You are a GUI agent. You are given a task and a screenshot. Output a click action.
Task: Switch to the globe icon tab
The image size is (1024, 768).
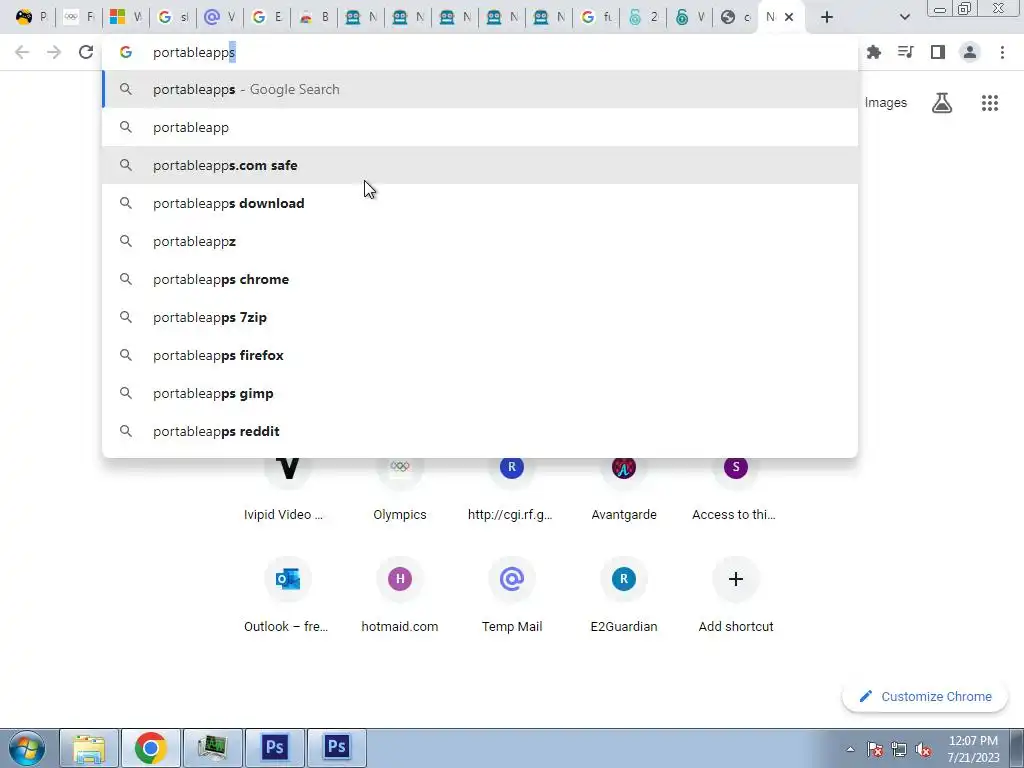click(735, 17)
